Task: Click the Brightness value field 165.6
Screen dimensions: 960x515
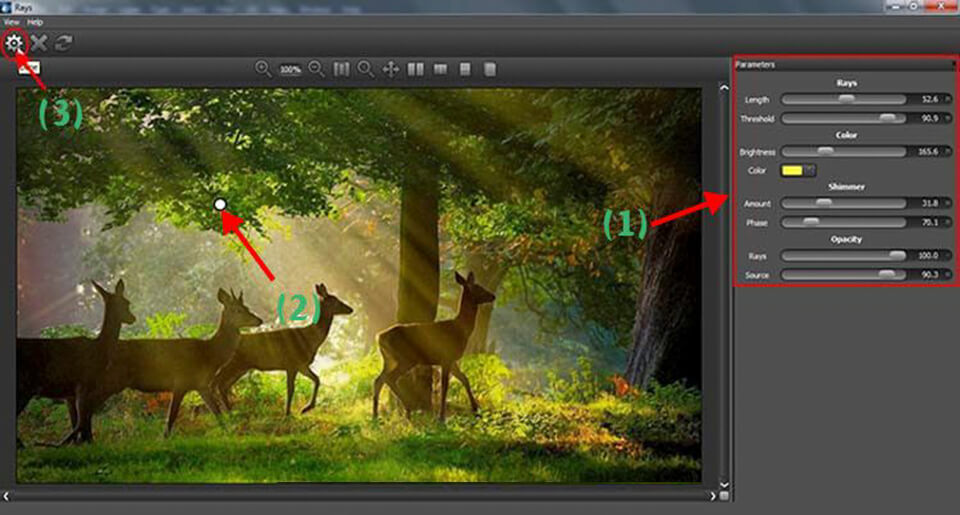Action: 928,151
